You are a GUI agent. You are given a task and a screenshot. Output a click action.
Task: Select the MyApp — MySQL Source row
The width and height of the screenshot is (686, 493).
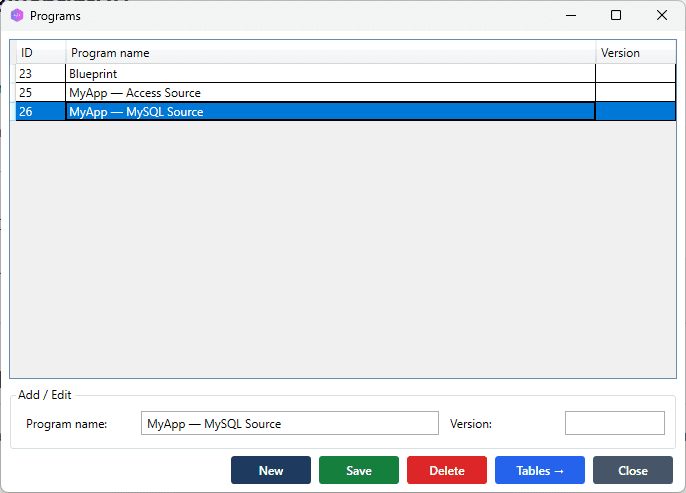[346, 112]
